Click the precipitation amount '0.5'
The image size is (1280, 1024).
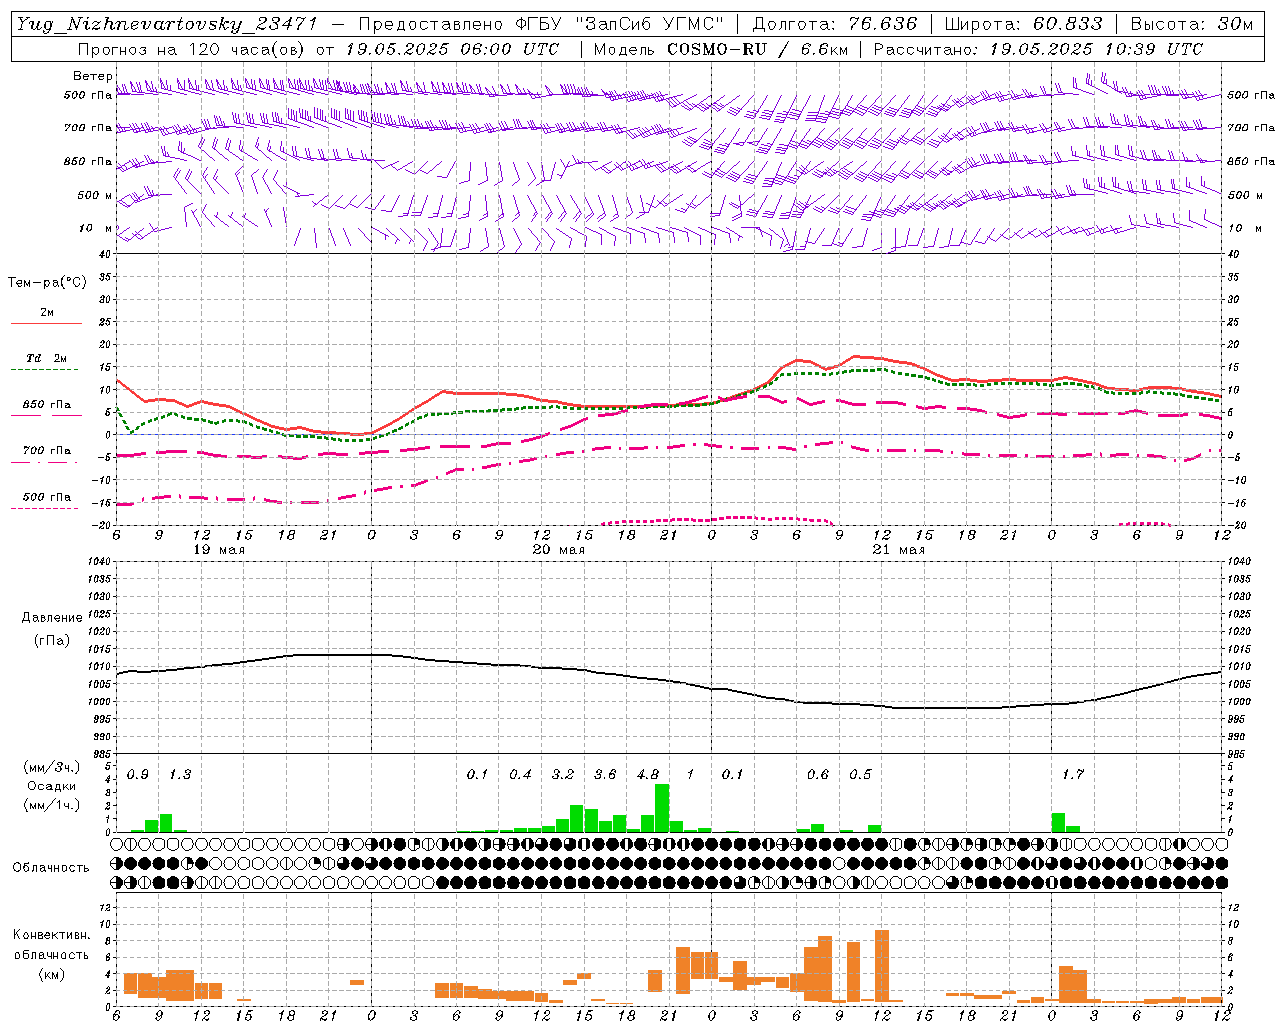860,775
